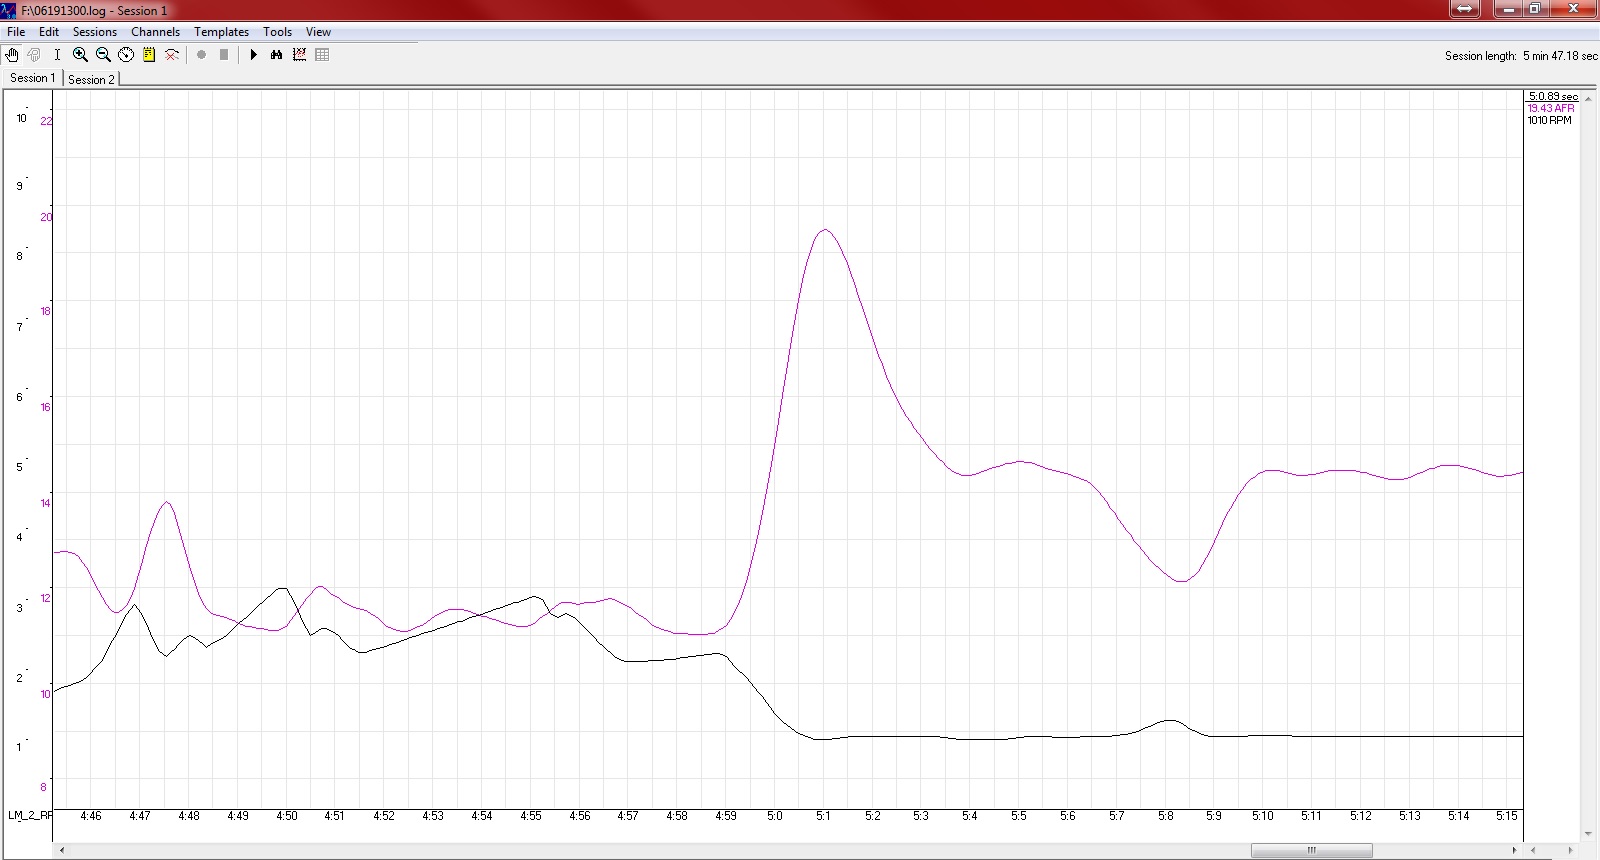Click the 5:1 time marker on axis
1600x860 pixels.
click(823, 816)
